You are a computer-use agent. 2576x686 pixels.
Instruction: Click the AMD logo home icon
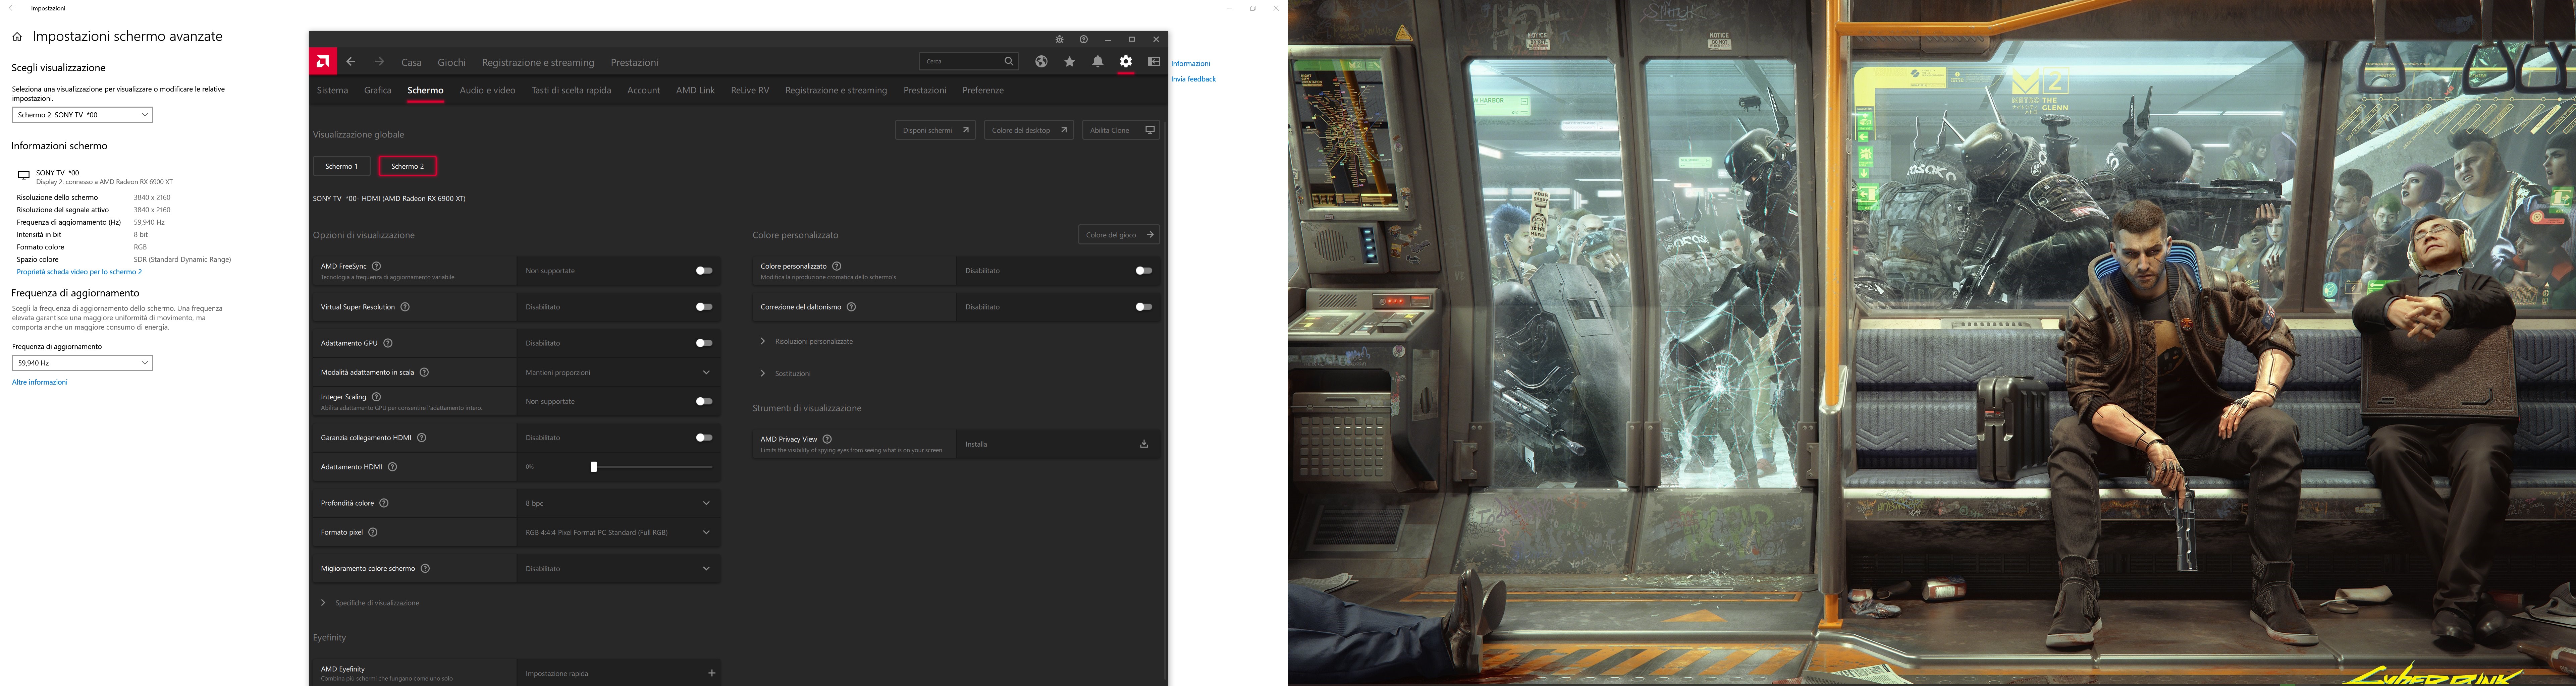322,62
